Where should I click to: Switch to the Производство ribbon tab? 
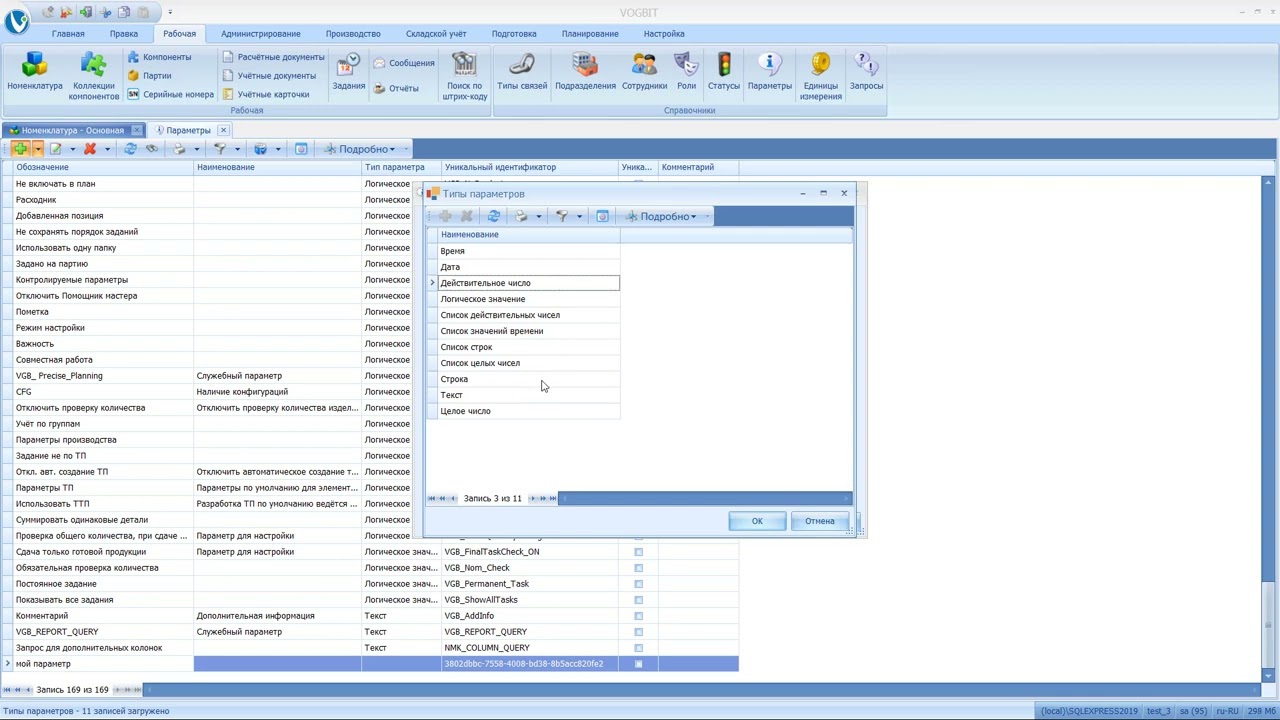[353, 34]
